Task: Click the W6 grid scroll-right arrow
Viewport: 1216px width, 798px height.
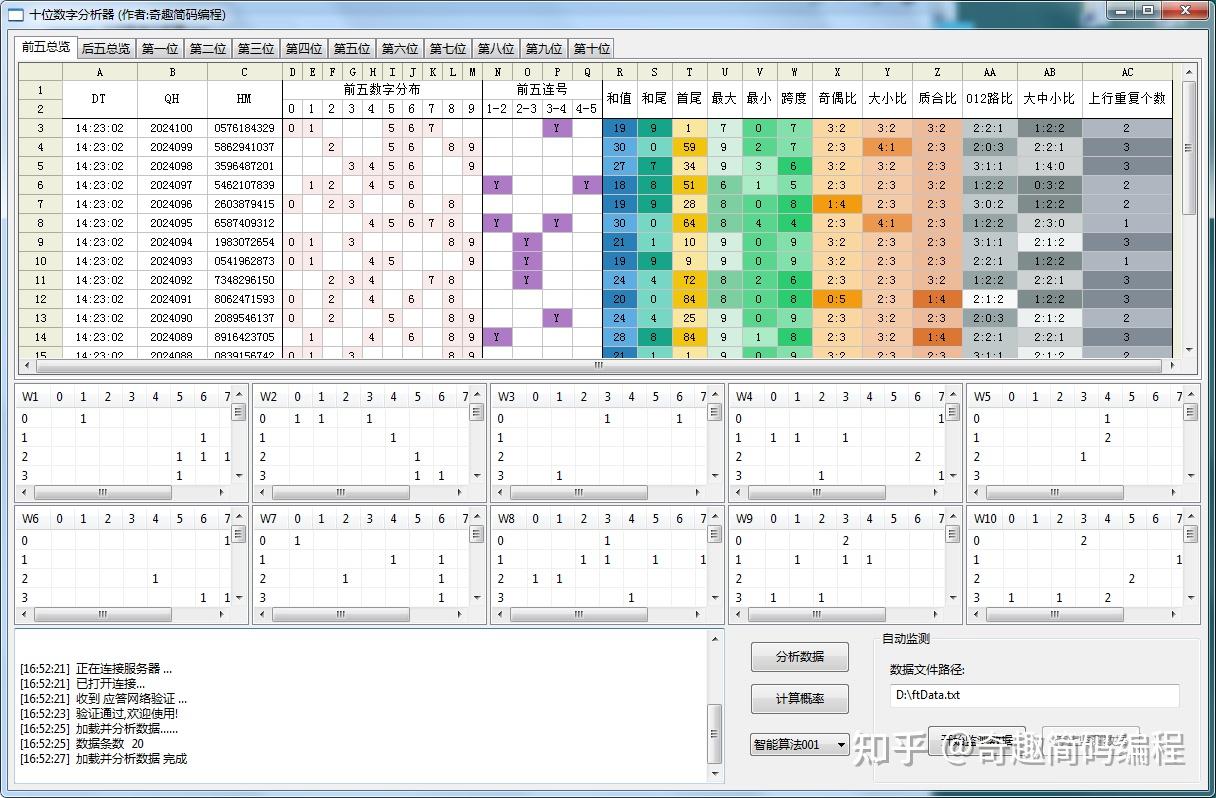Action: tap(223, 614)
